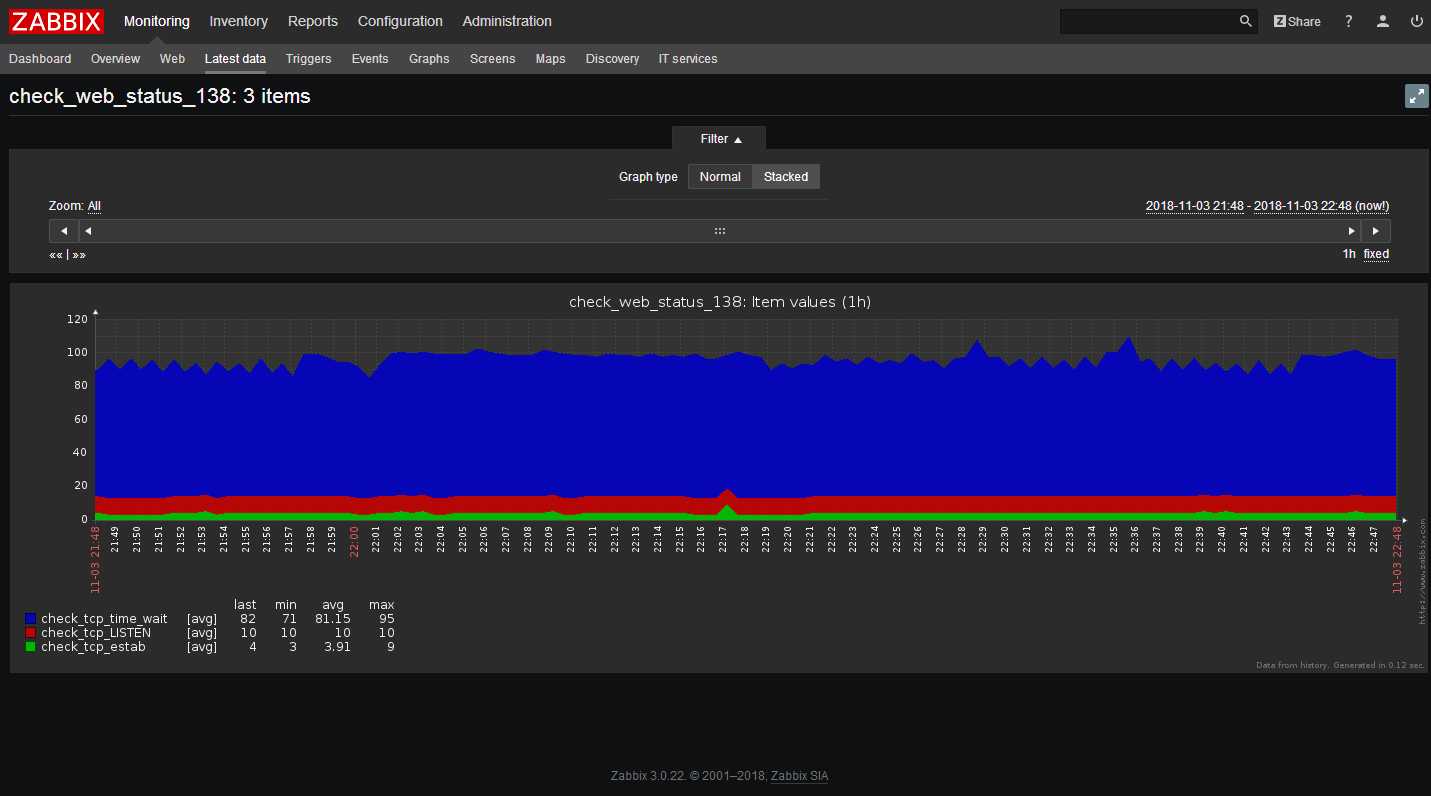The width and height of the screenshot is (1431, 796).
Task: Click the blue check_tcp_time_wait legend swatch
Action: tap(30, 619)
